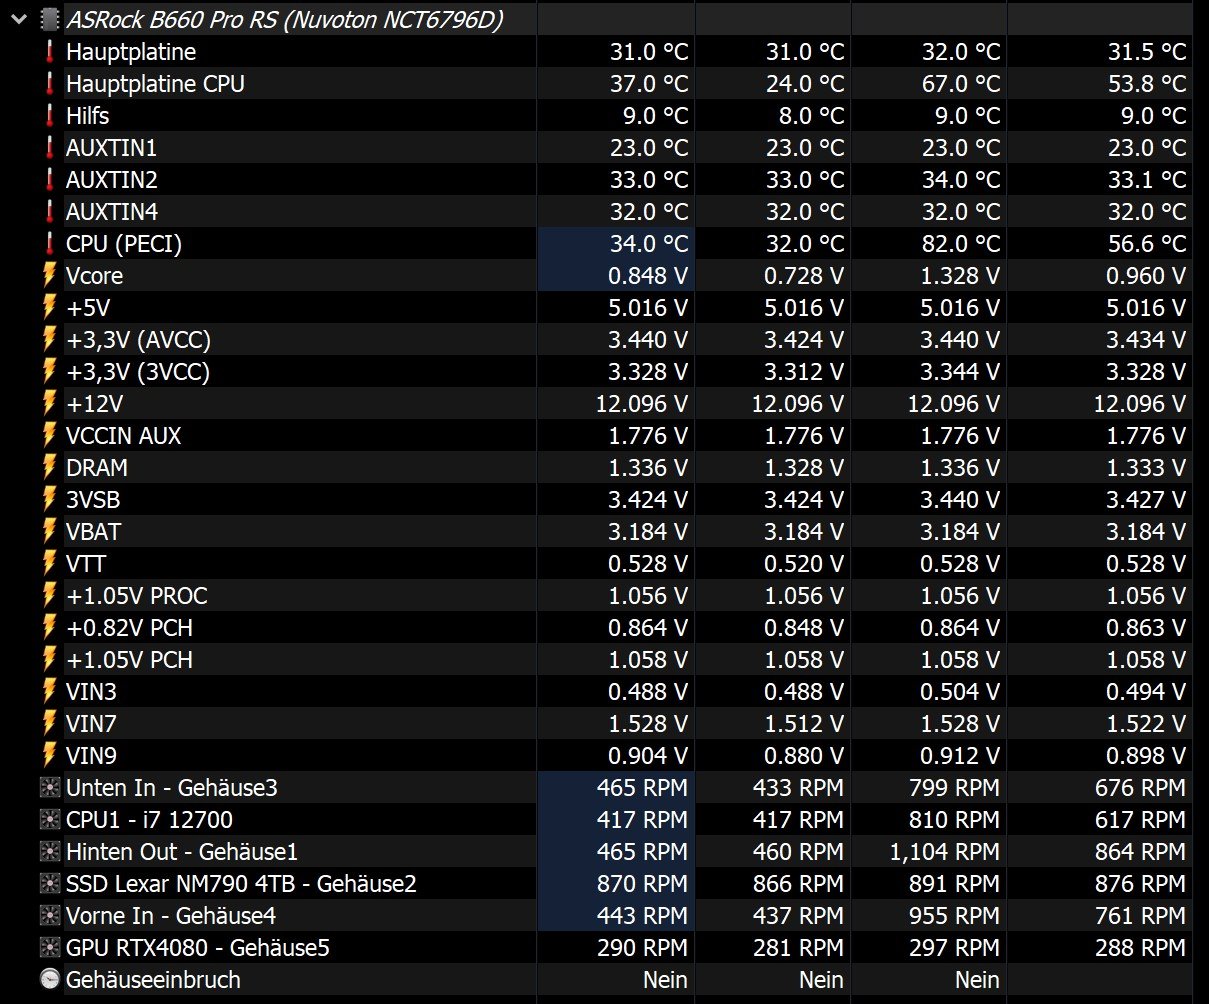Viewport: 1209px width, 1004px height.
Task: Click the thermometer icon for AUXTIN2
Action: coord(50,180)
